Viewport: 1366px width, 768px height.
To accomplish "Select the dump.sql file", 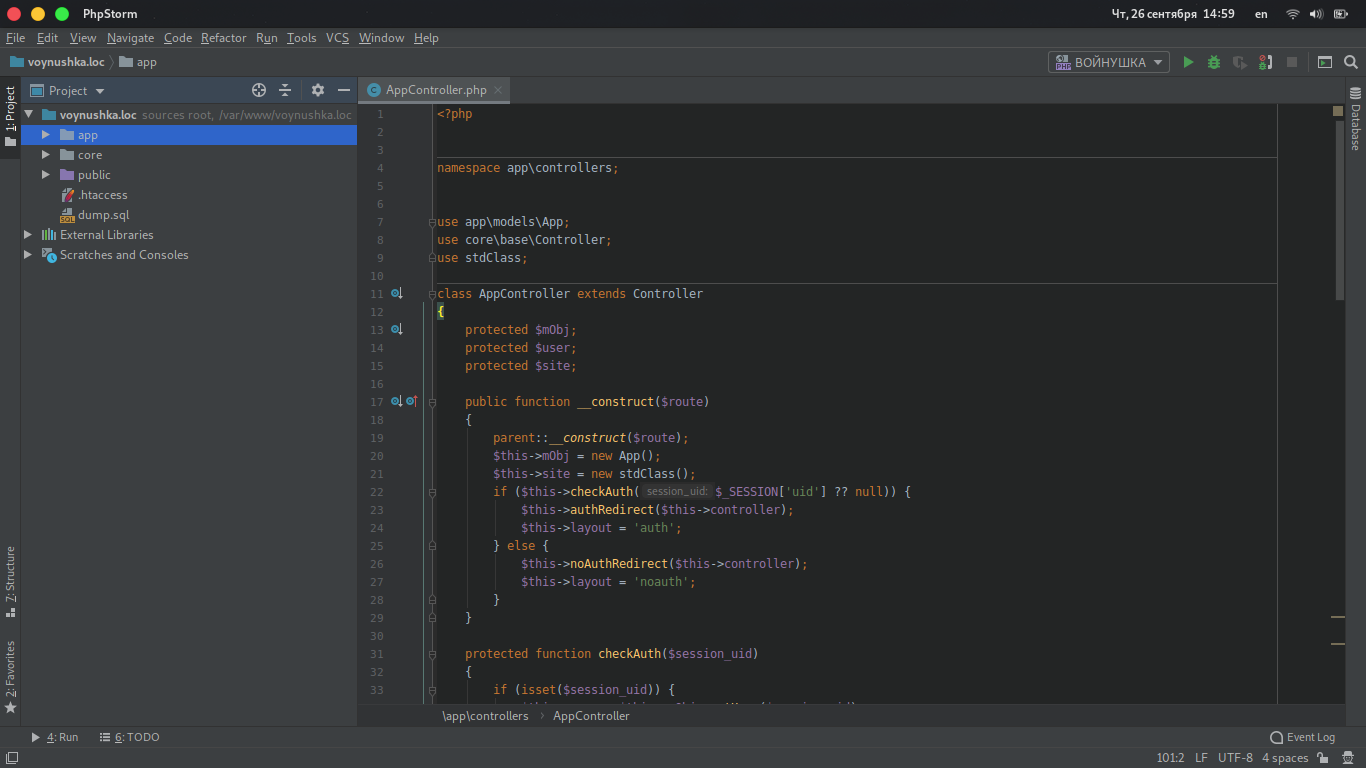I will click(103, 215).
